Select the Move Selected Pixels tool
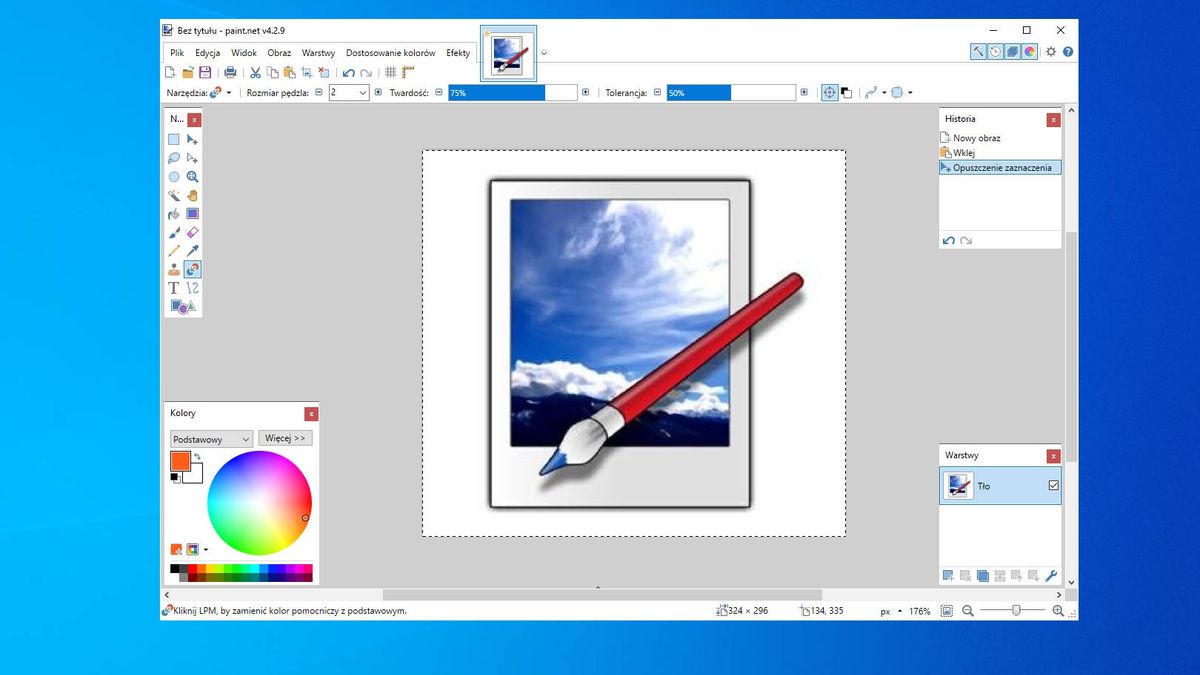The height and width of the screenshot is (675, 1200). (193, 140)
